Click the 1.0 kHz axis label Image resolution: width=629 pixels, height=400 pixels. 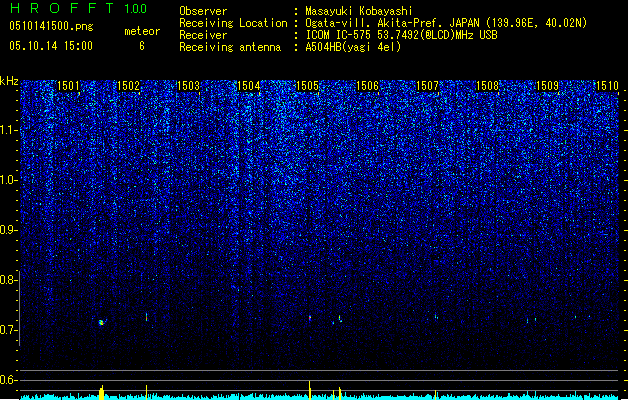8,180
